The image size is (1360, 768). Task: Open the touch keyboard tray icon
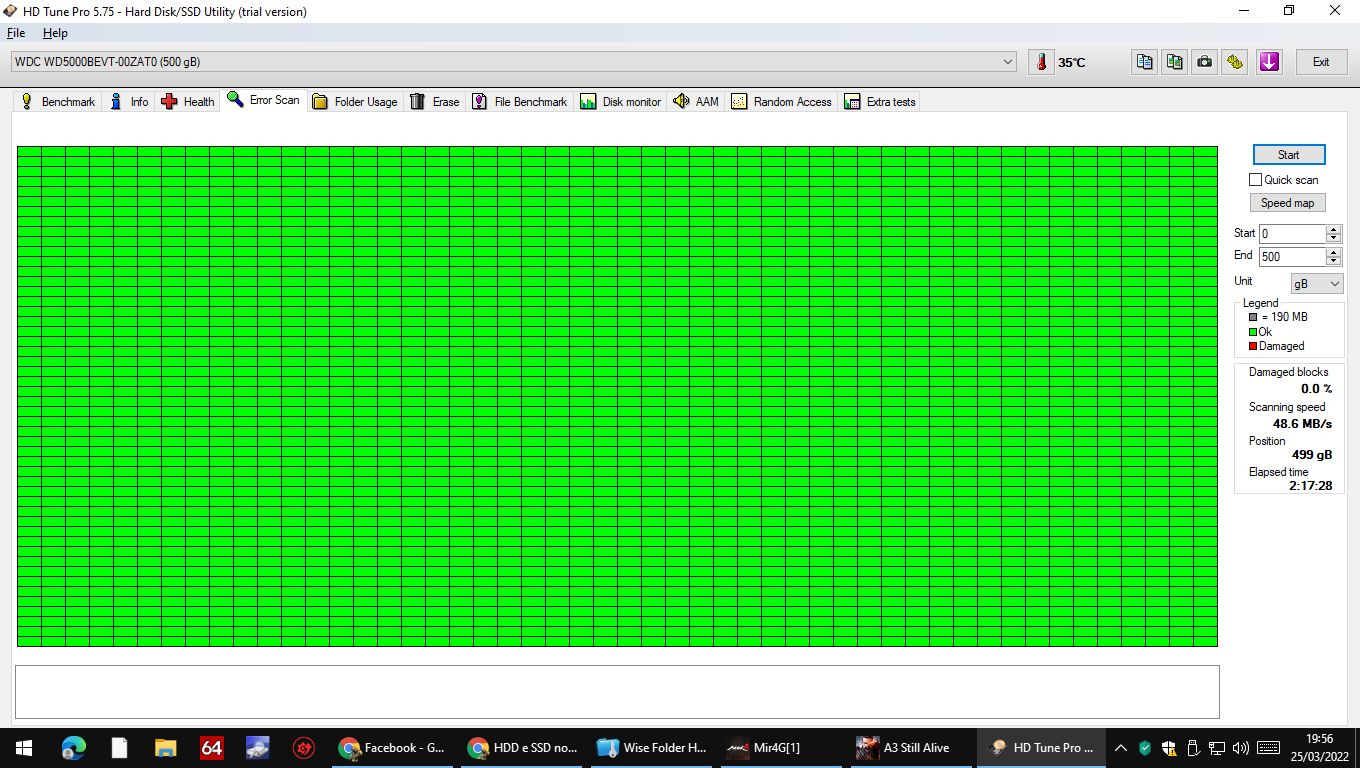point(1268,747)
